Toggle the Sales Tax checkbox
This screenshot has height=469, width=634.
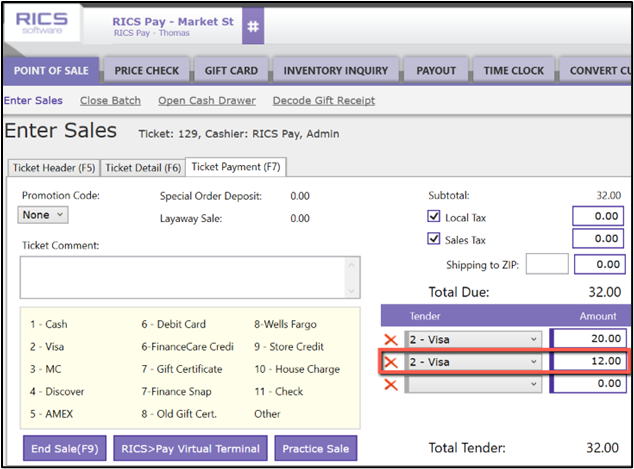pyautogui.click(x=433, y=239)
